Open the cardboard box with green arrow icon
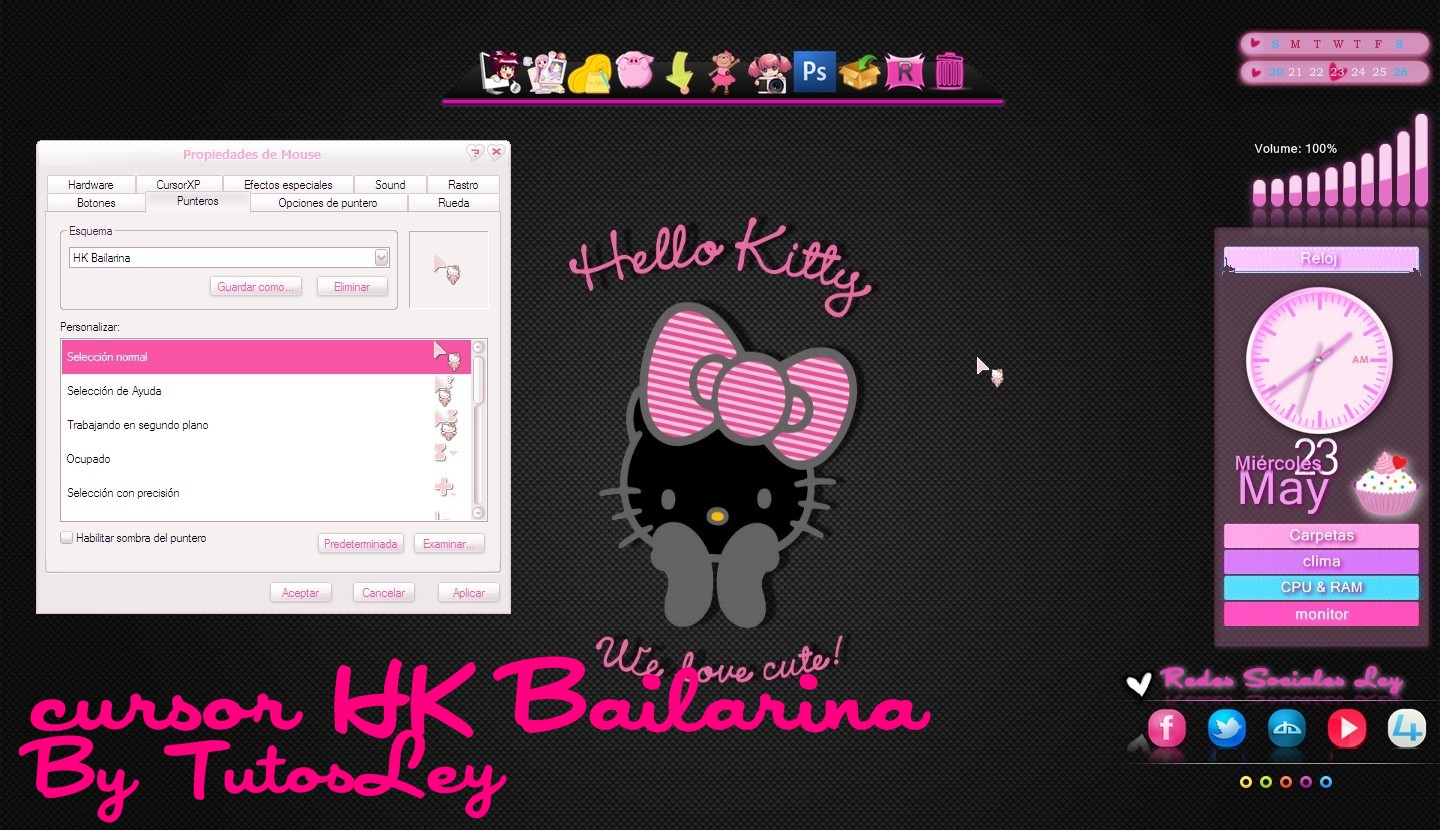This screenshot has width=1440, height=830. pos(859,72)
